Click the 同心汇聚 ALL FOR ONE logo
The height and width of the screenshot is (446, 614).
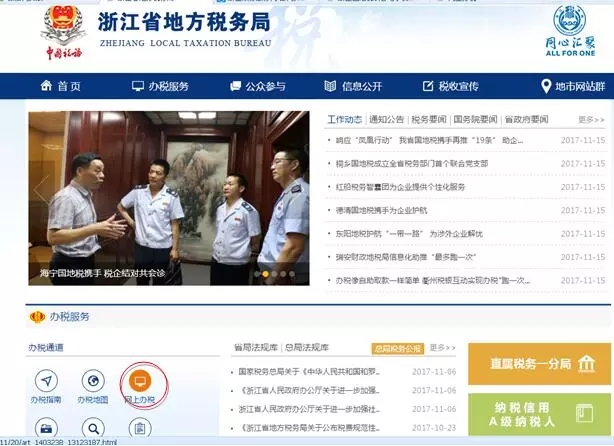[570, 31]
